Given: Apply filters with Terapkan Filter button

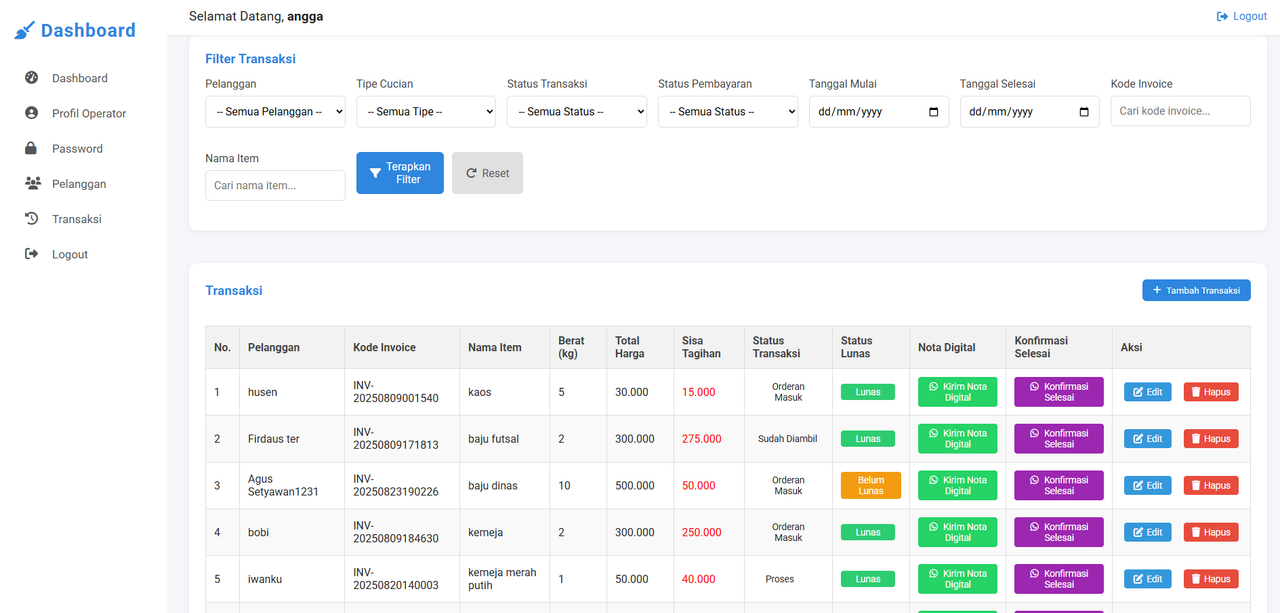Looking at the screenshot, I should click(x=400, y=173).
